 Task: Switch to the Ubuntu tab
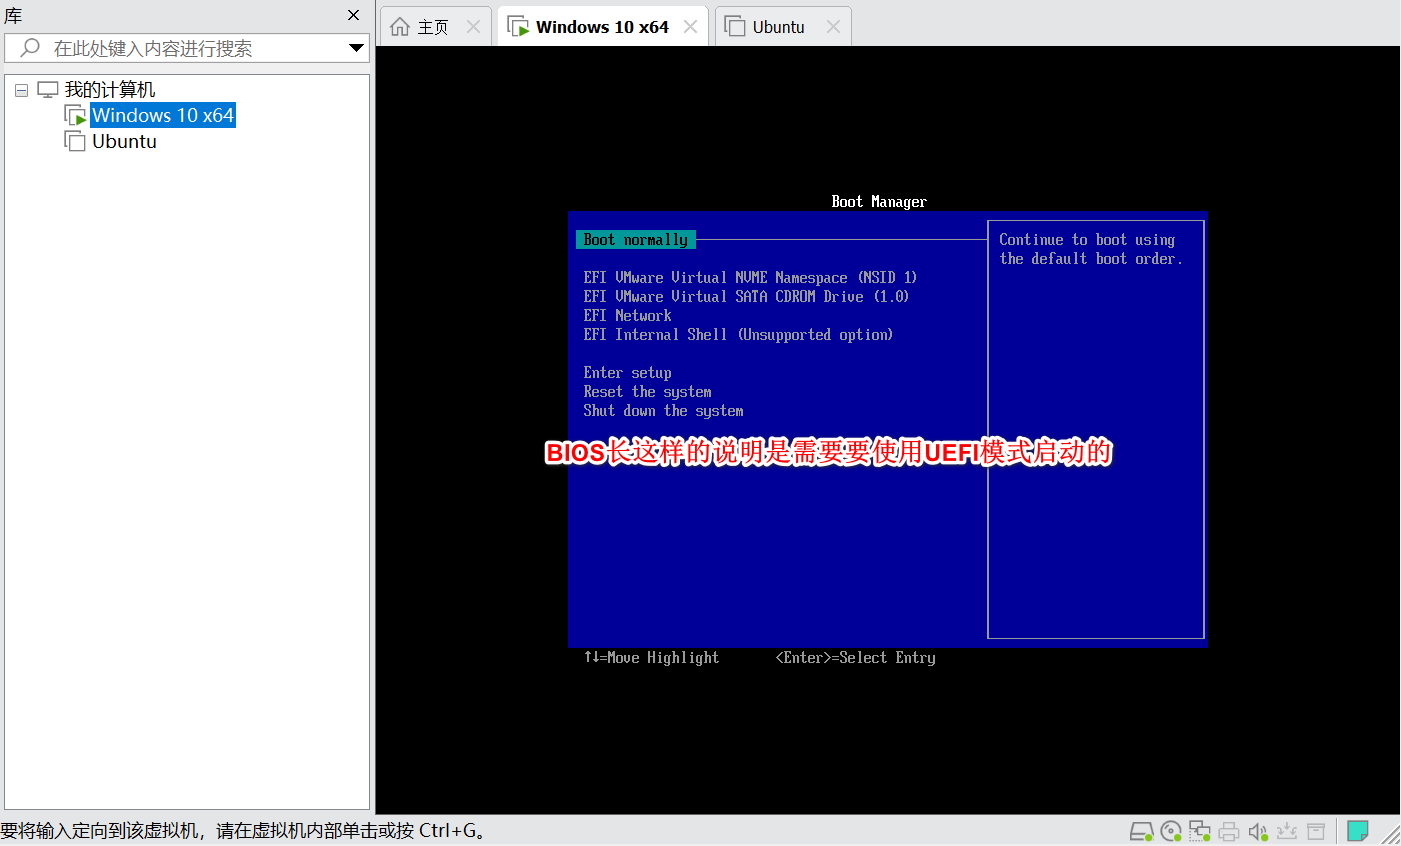click(x=783, y=26)
